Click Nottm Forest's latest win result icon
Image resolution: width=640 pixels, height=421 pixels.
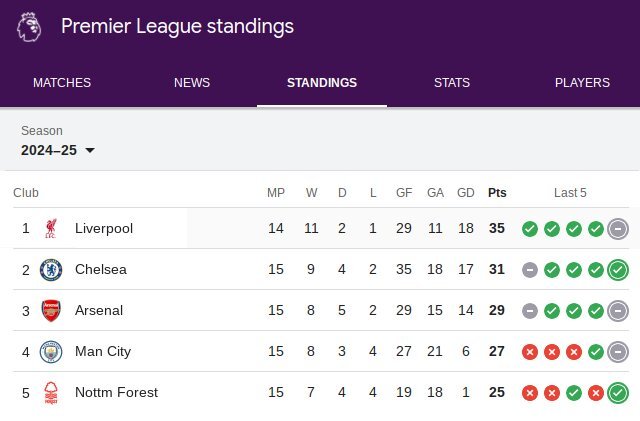point(618,393)
